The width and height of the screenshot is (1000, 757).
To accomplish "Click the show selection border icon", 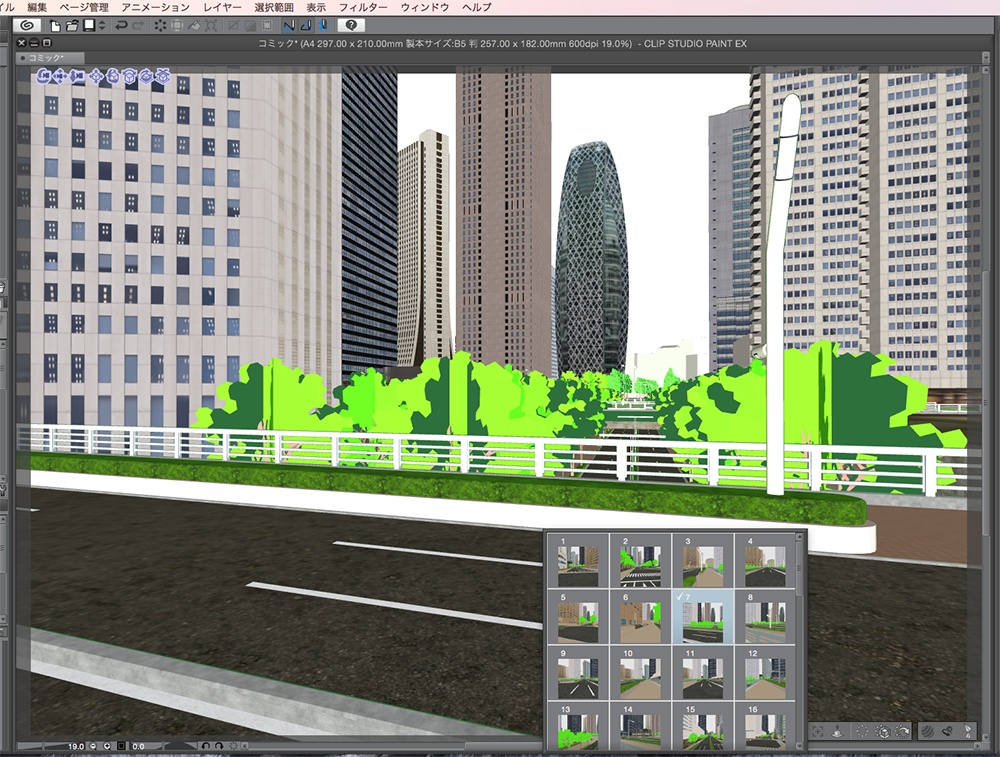I will [x=267, y=26].
